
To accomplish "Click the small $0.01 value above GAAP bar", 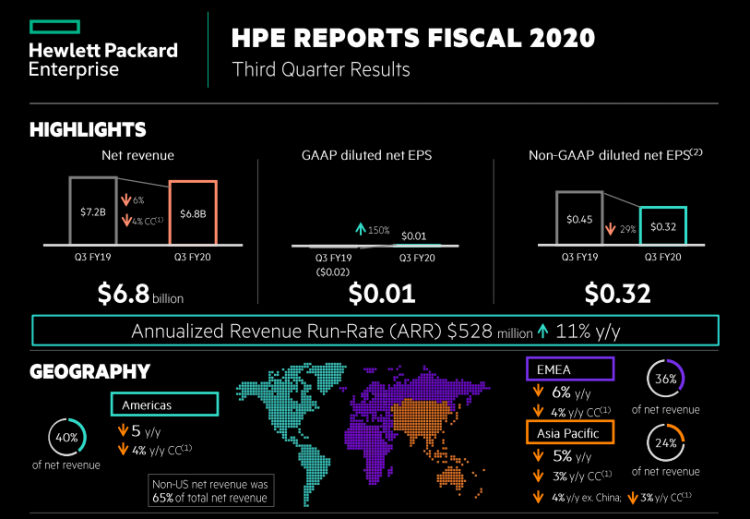I will coord(413,236).
